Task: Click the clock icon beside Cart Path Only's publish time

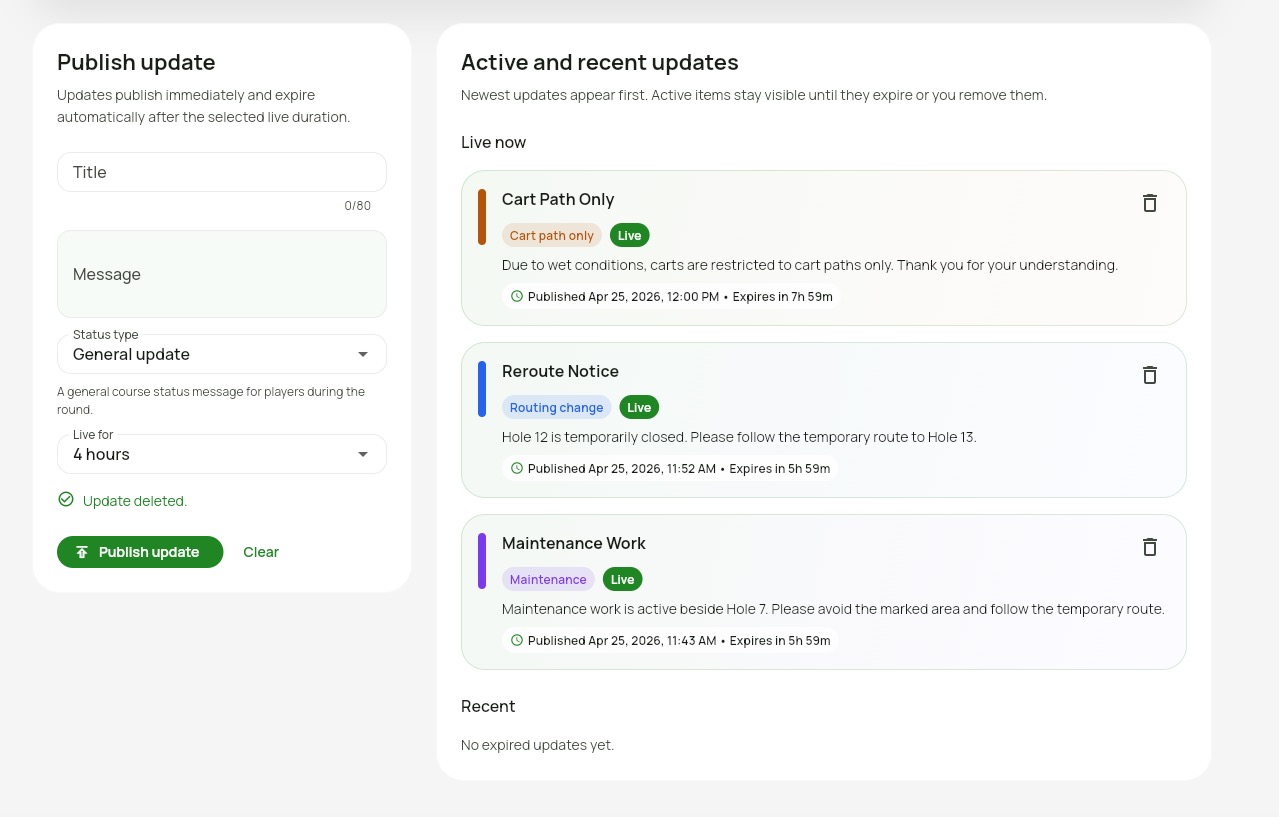Action: tap(517, 296)
